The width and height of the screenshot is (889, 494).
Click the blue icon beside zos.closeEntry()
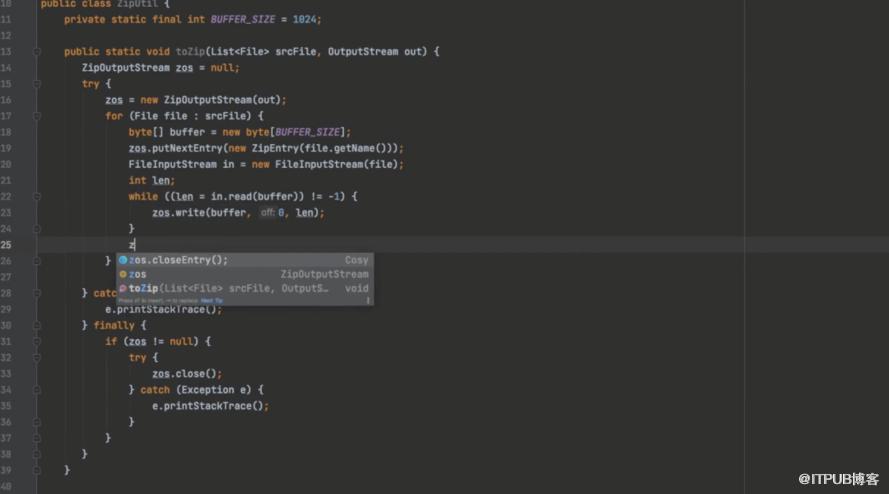pyautogui.click(x=123, y=260)
